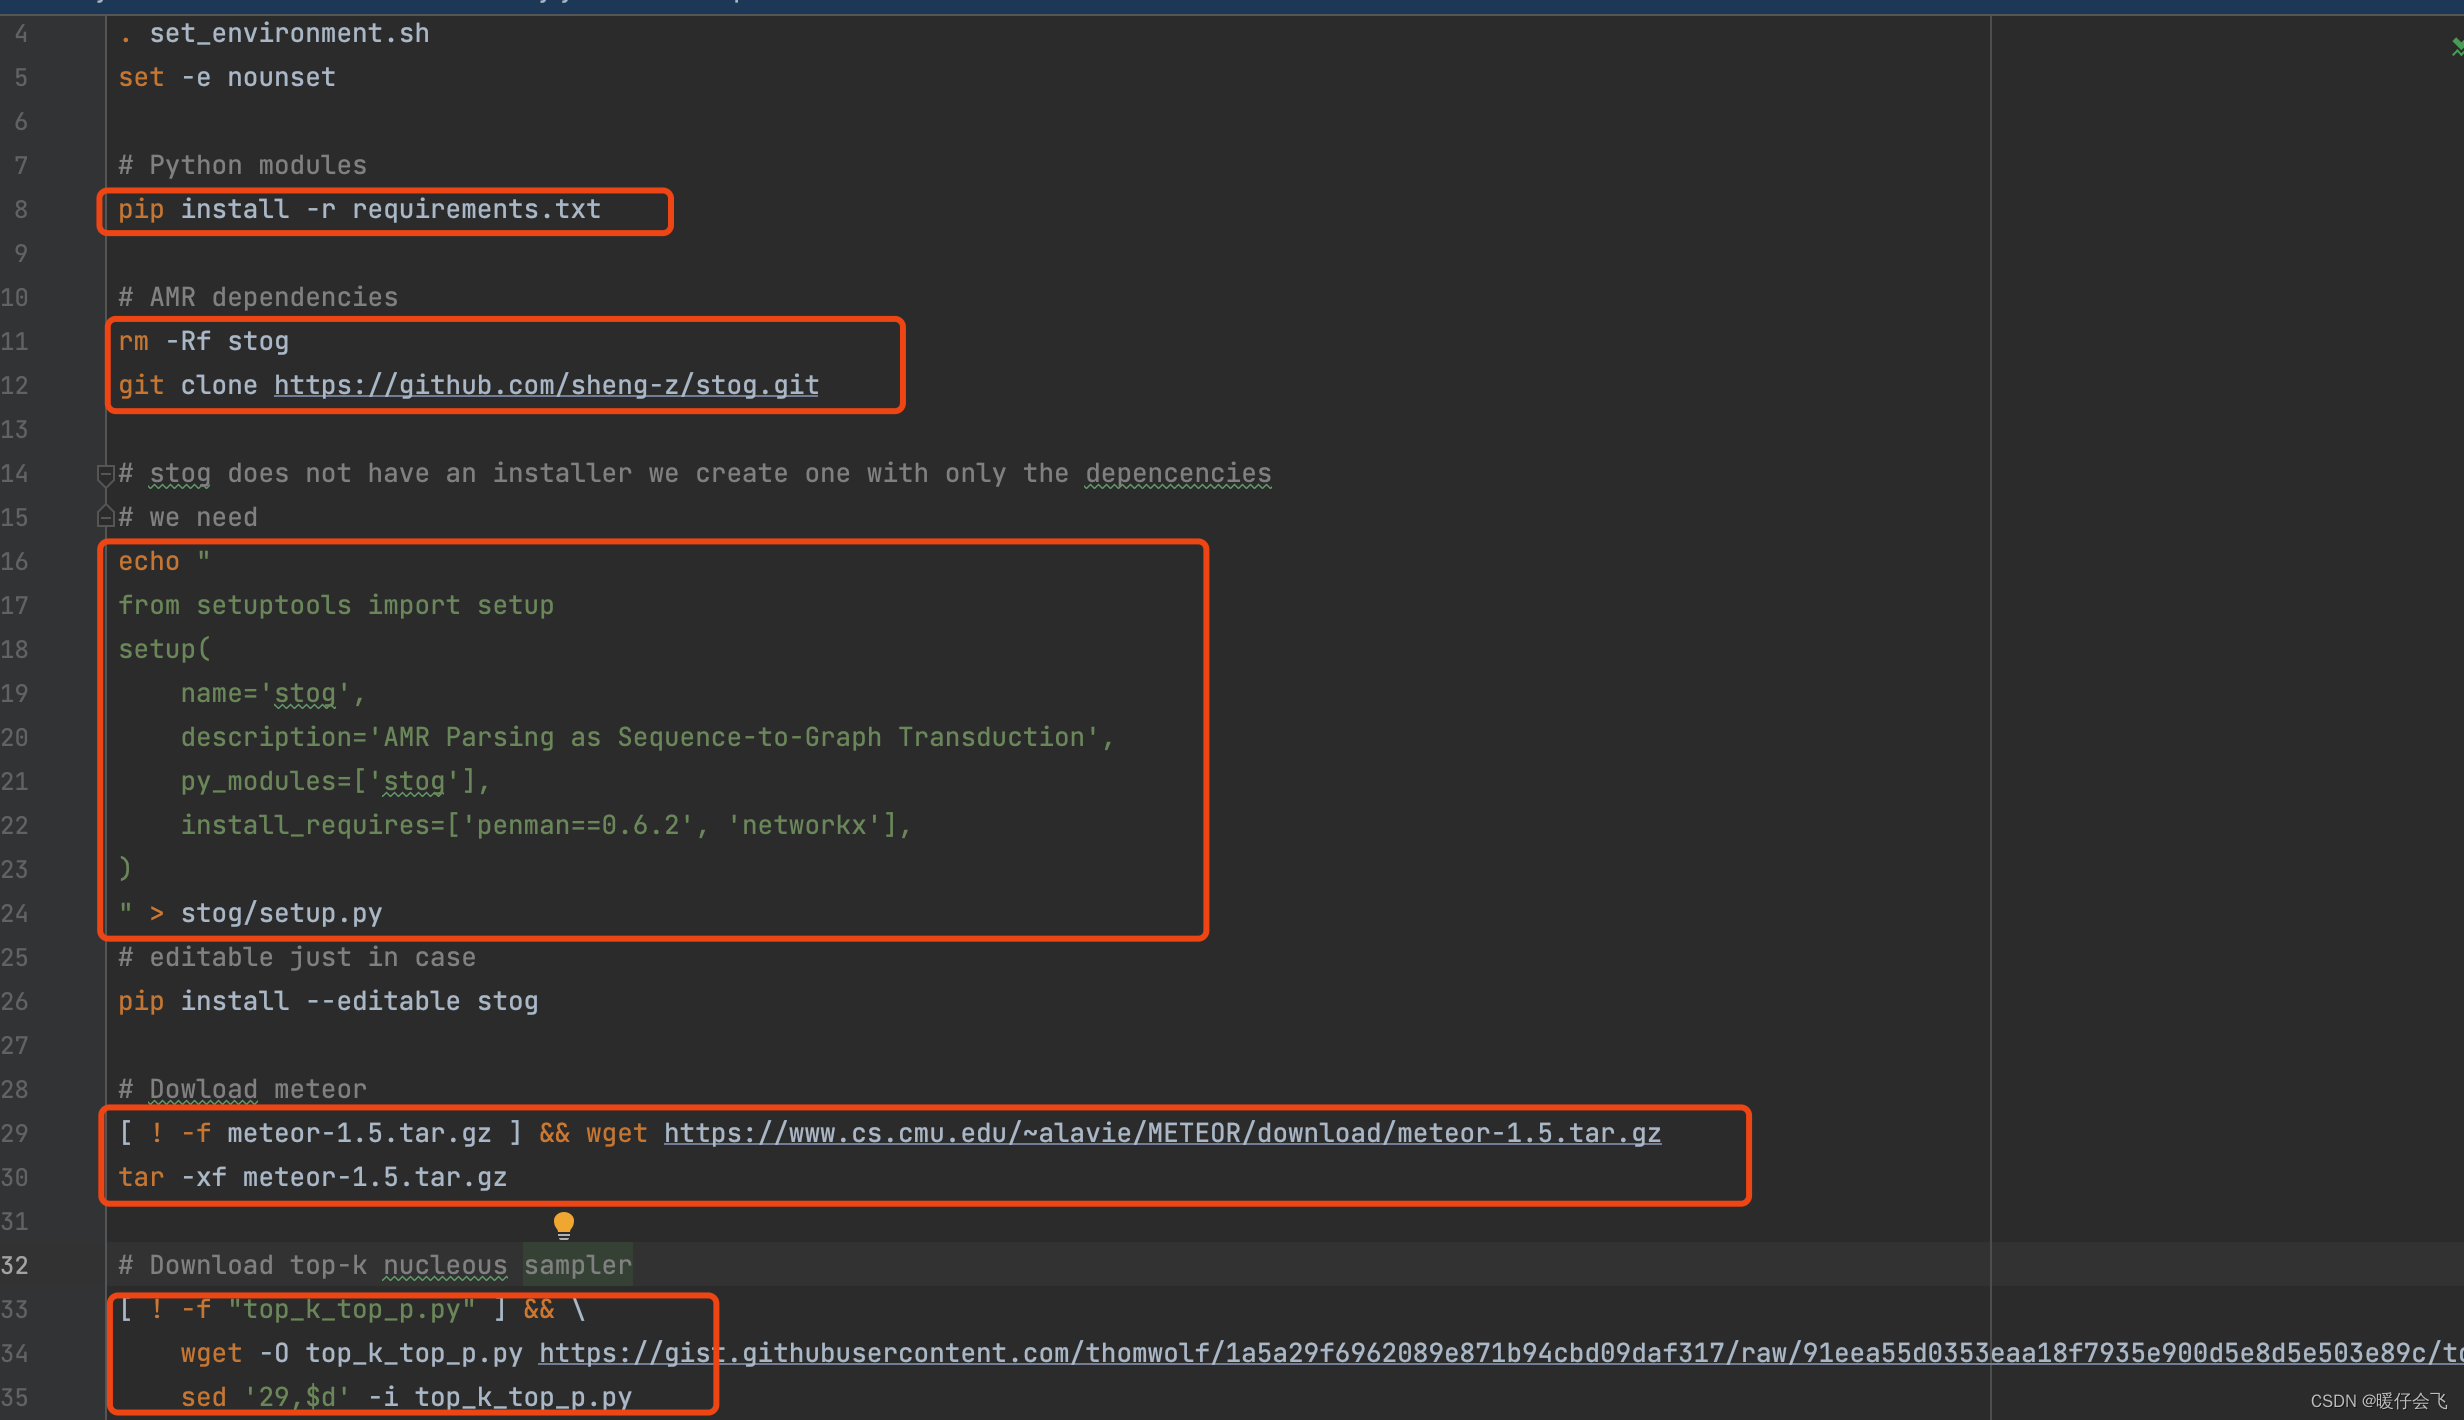Click the wget keyword on line 29
Viewport: 2464px width, 1420px height.
(x=616, y=1133)
